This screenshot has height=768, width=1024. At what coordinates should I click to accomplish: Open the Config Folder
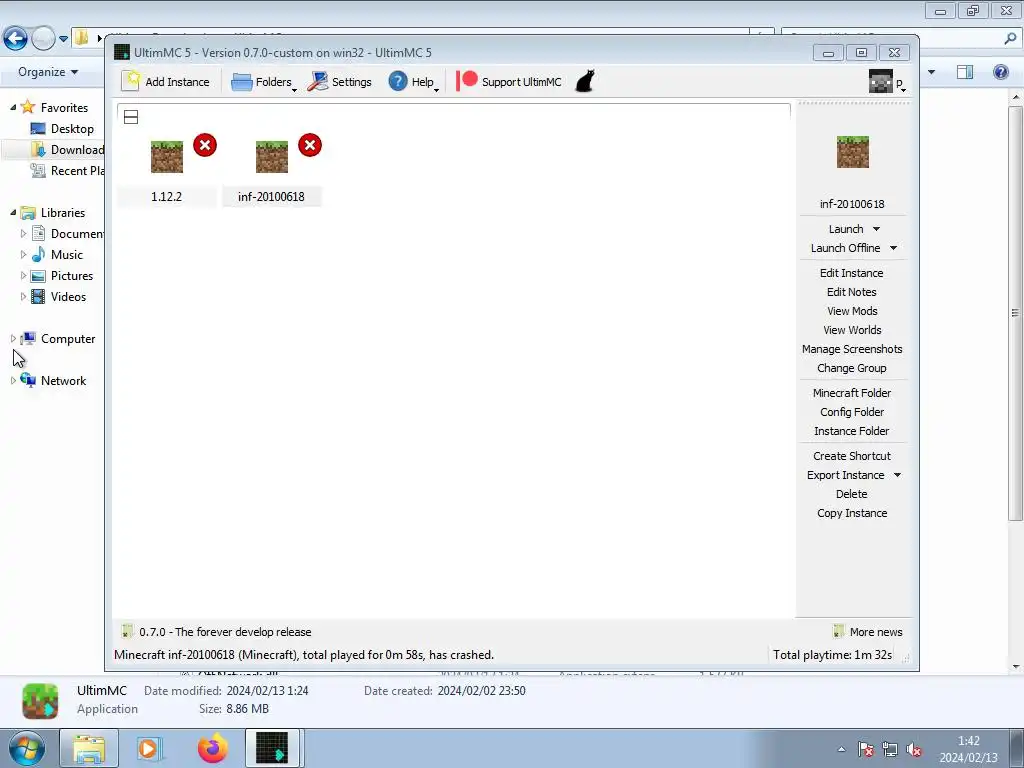tap(852, 412)
